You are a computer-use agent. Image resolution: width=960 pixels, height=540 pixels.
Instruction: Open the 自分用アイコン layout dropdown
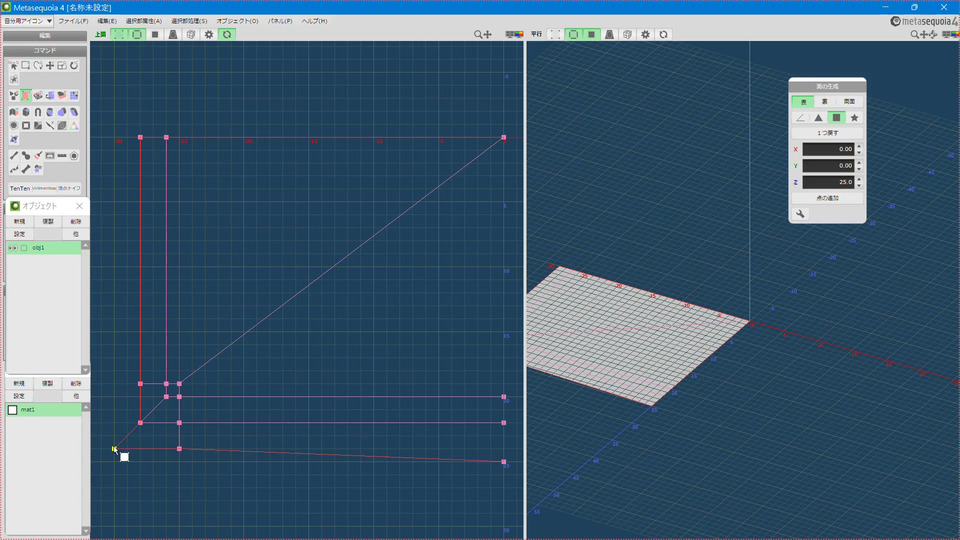pos(27,20)
